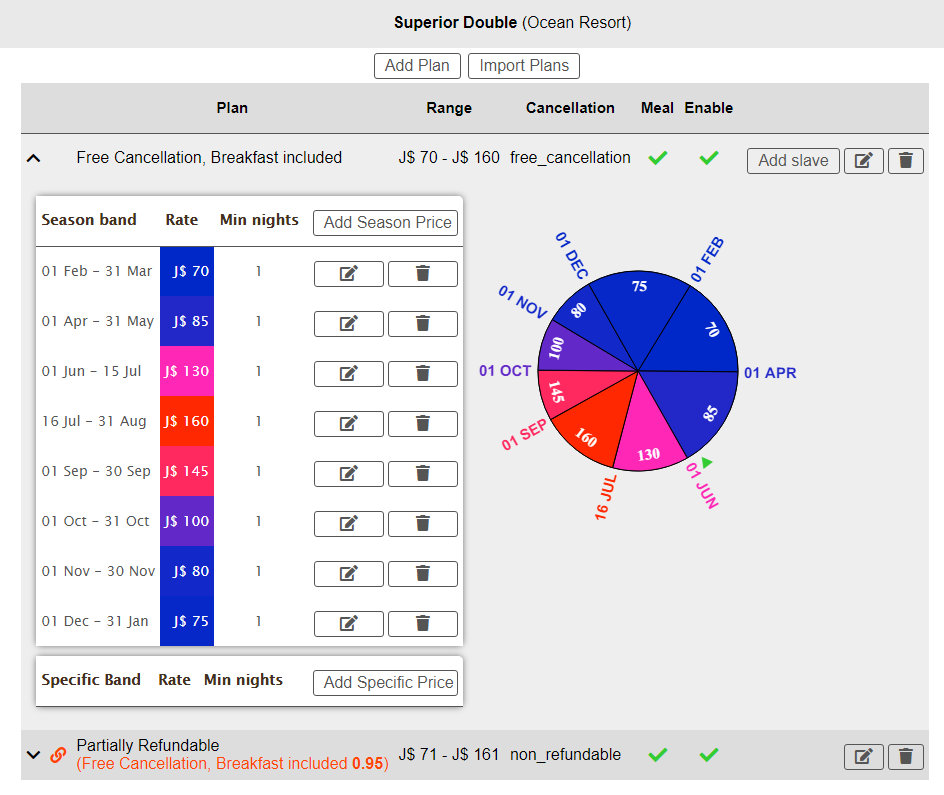Image resolution: width=944 pixels, height=795 pixels.
Task: Click the J$ 70 rate color cell
Action: coord(187,271)
